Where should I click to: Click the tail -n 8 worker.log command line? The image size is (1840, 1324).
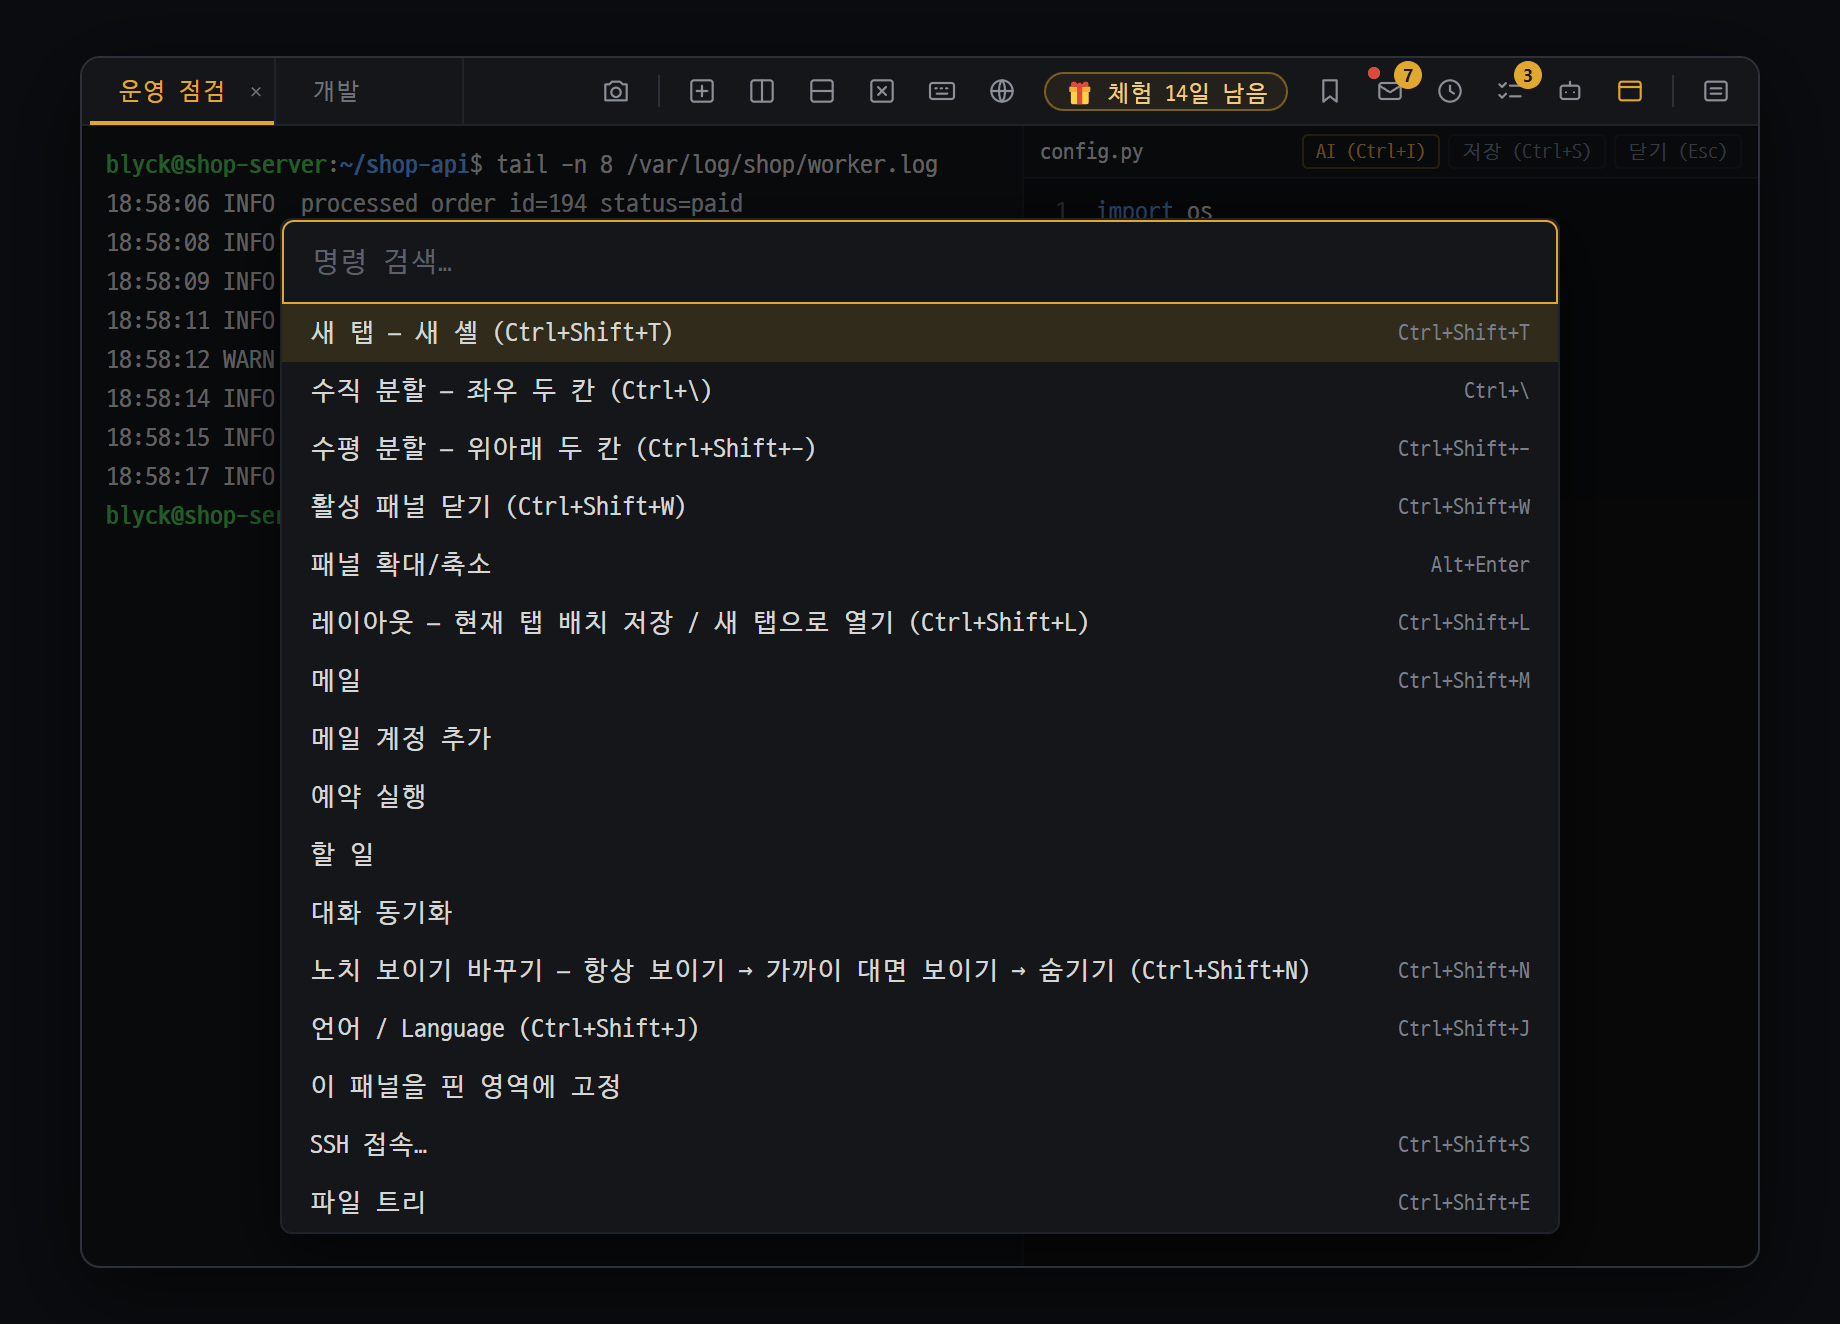click(x=717, y=164)
